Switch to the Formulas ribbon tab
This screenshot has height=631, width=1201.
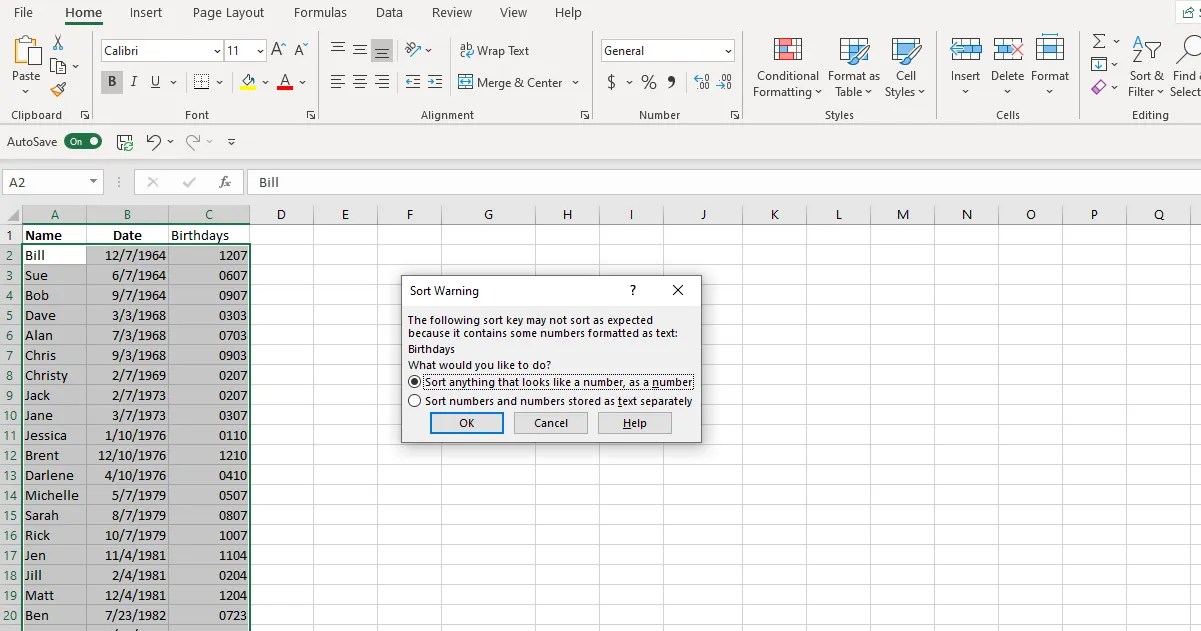point(320,13)
